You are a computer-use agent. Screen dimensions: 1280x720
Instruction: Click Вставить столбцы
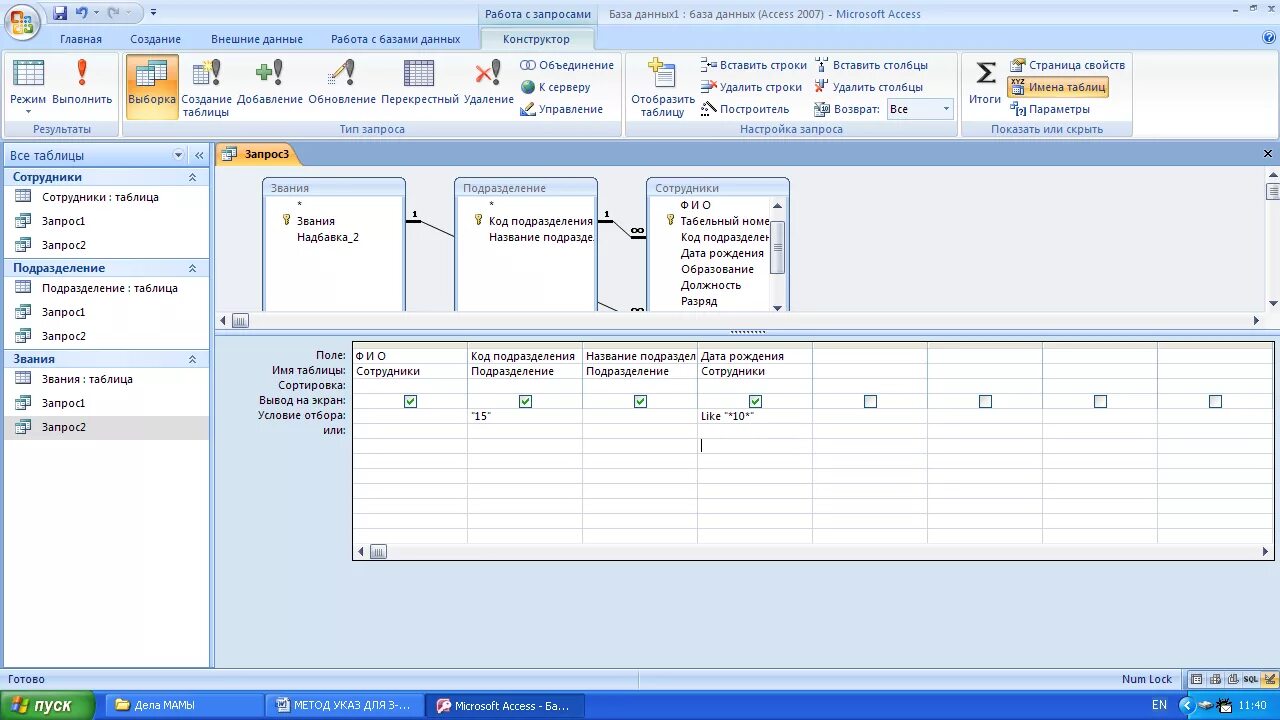(x=871, y=65)
